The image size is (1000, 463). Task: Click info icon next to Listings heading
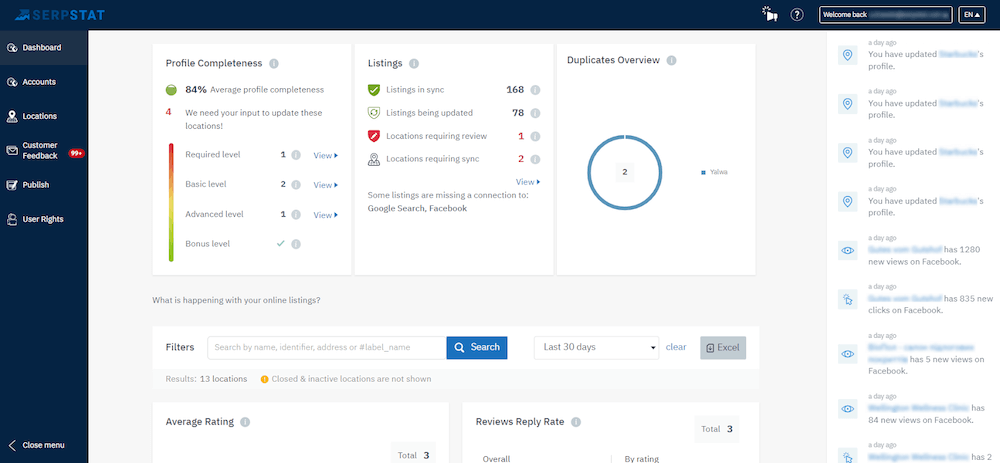(x=414, y=63)
